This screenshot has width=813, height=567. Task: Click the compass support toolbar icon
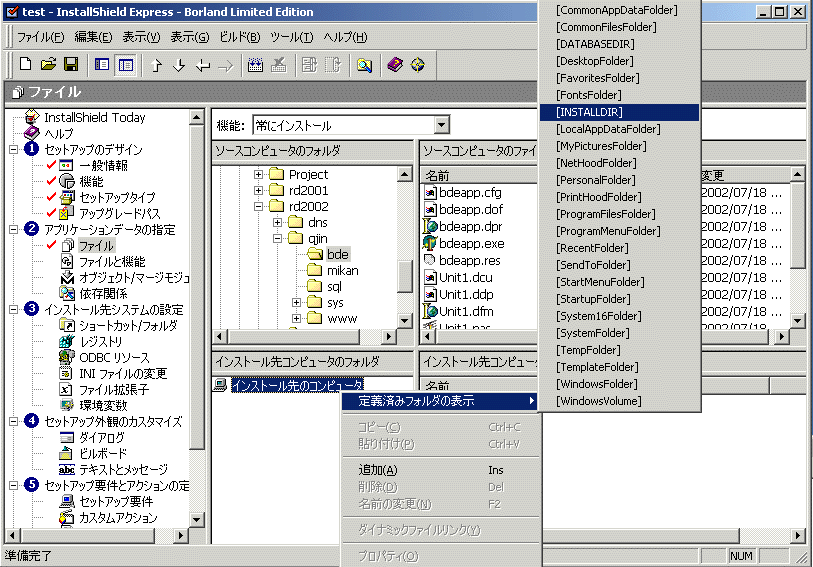417,65
